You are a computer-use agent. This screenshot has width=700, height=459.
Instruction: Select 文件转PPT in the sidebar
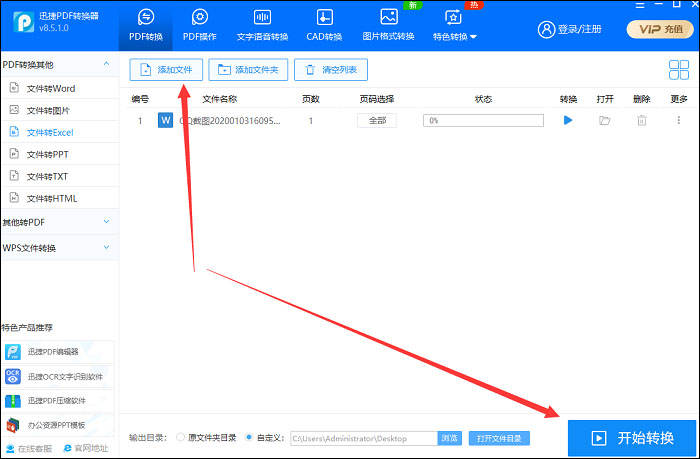(x=60, y=154)
